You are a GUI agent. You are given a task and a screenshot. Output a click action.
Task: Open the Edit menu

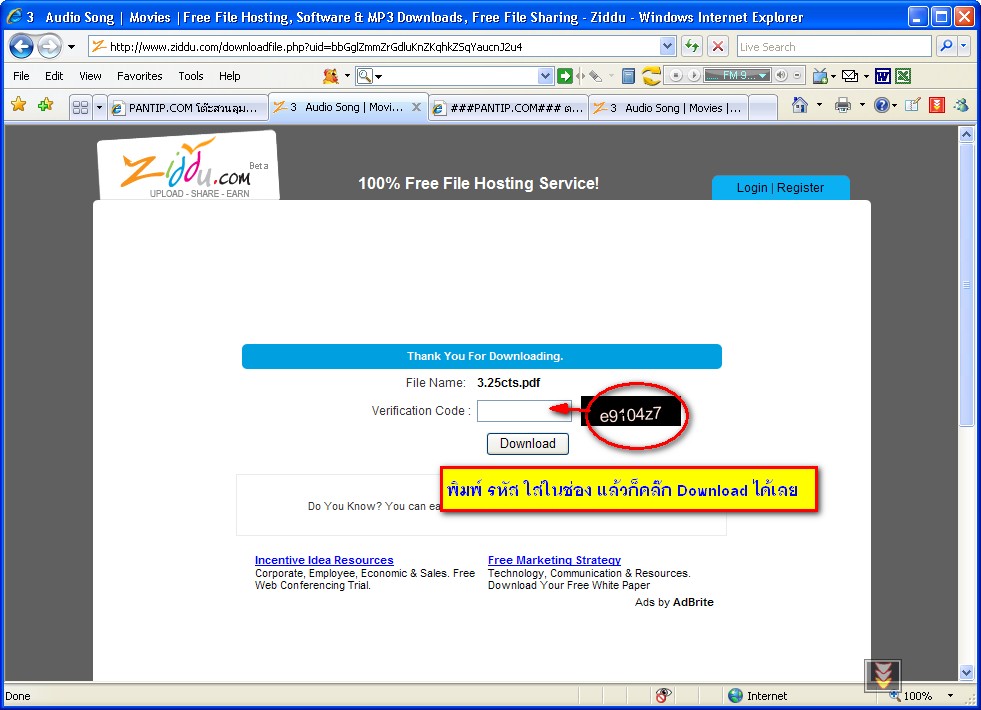coord(54,76)
